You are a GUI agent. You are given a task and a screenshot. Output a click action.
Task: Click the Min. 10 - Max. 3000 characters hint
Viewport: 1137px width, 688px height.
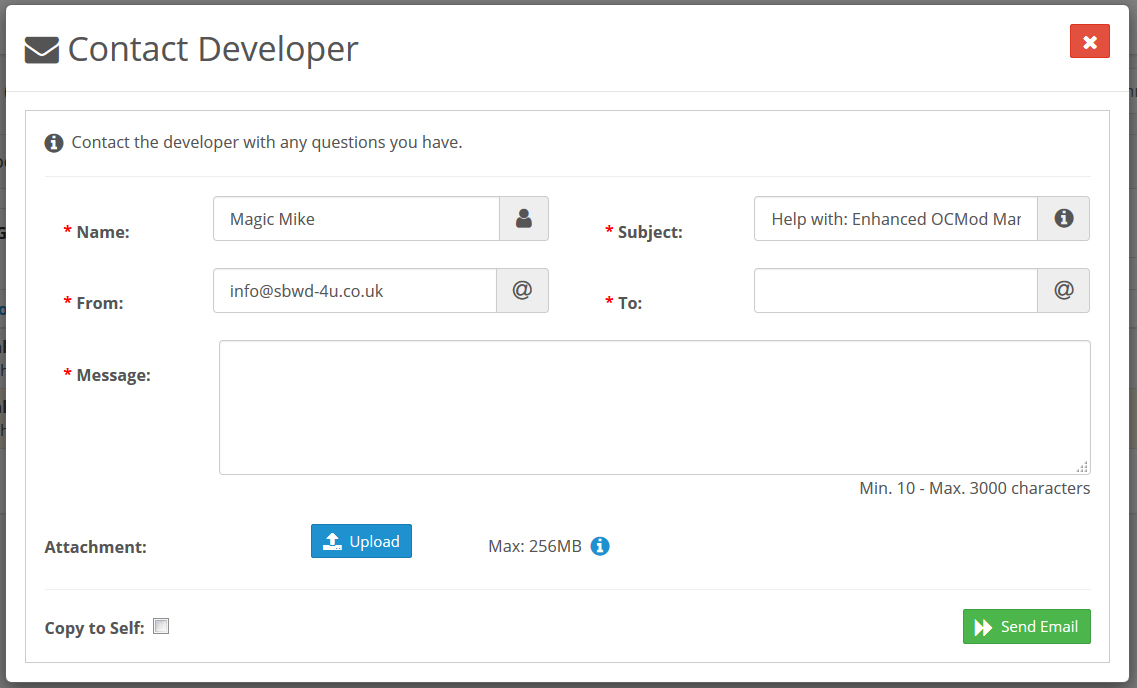coord(975,489)
